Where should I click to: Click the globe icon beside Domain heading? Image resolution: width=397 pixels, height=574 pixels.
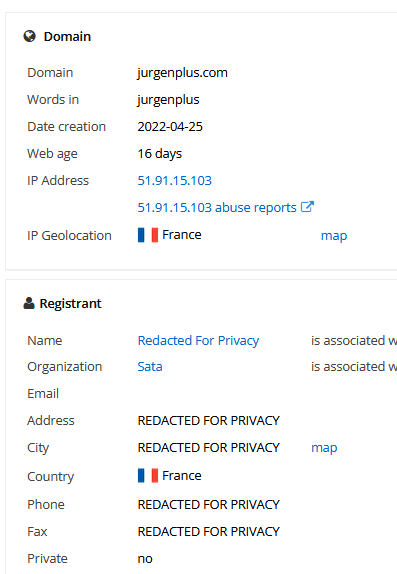(30, 37)
